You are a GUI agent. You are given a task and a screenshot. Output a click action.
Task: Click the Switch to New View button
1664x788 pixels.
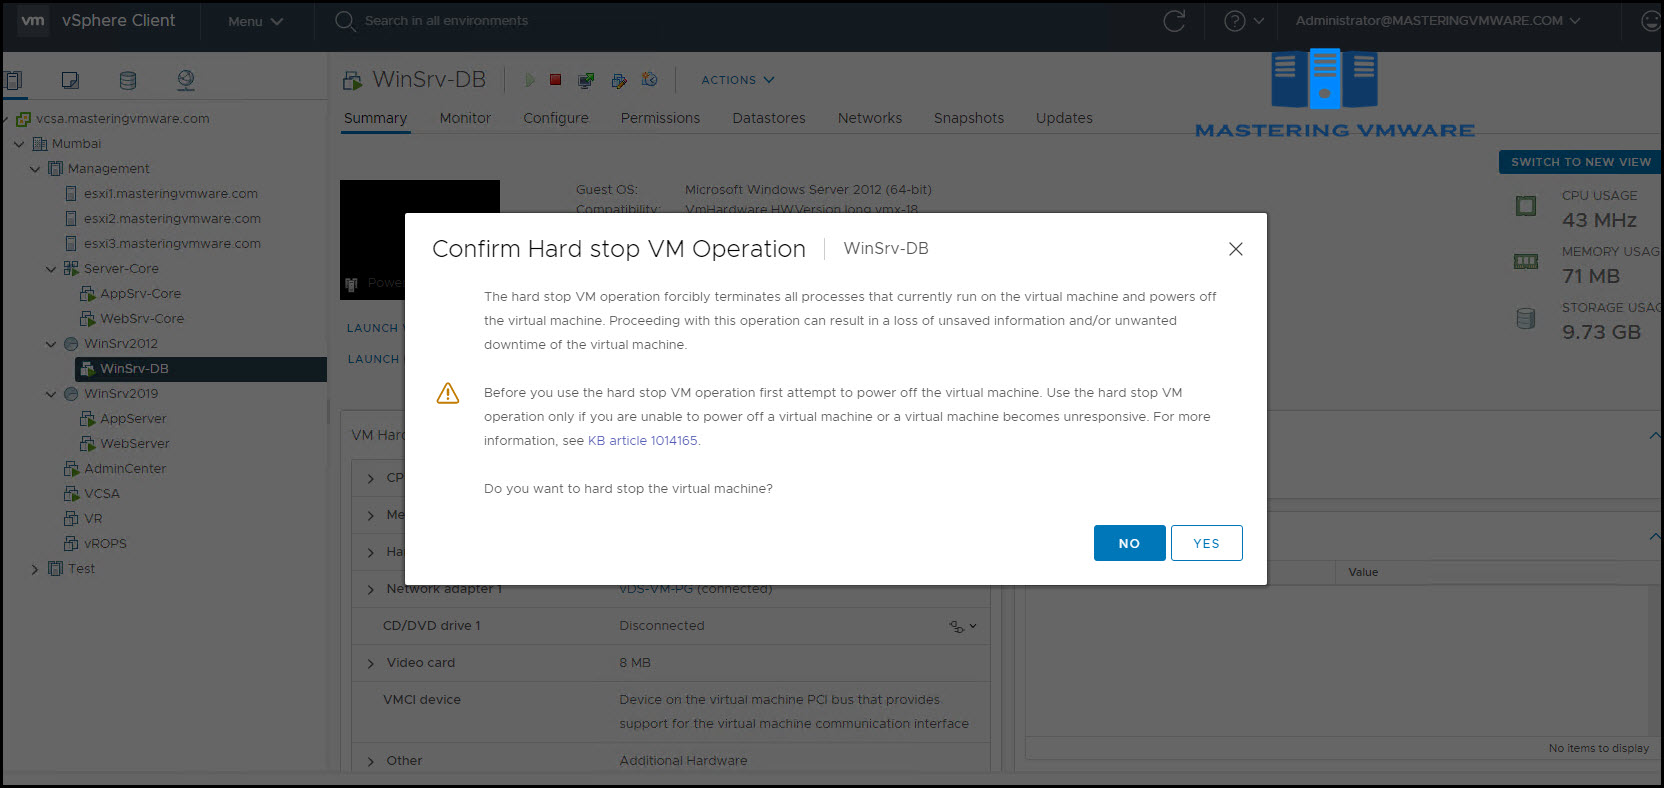click(x=1580, y=162)
